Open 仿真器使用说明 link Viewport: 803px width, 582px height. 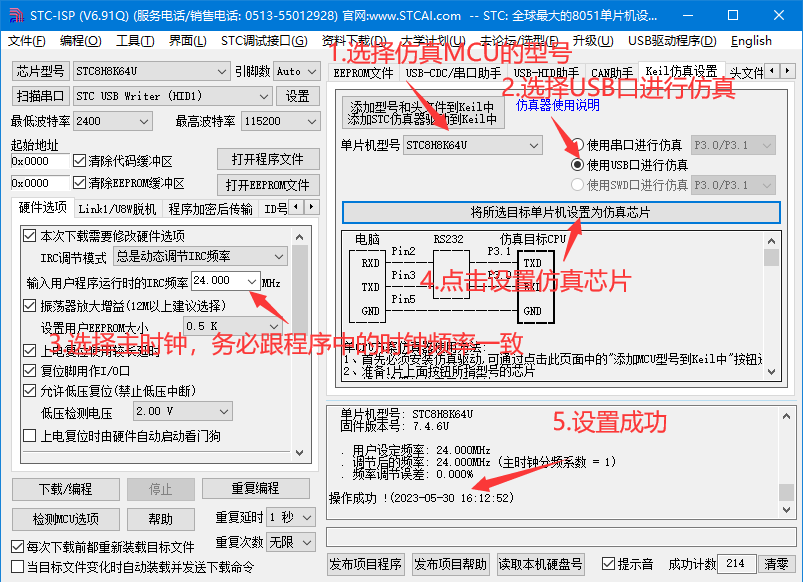pyautogui.click(x=558, y=106)
